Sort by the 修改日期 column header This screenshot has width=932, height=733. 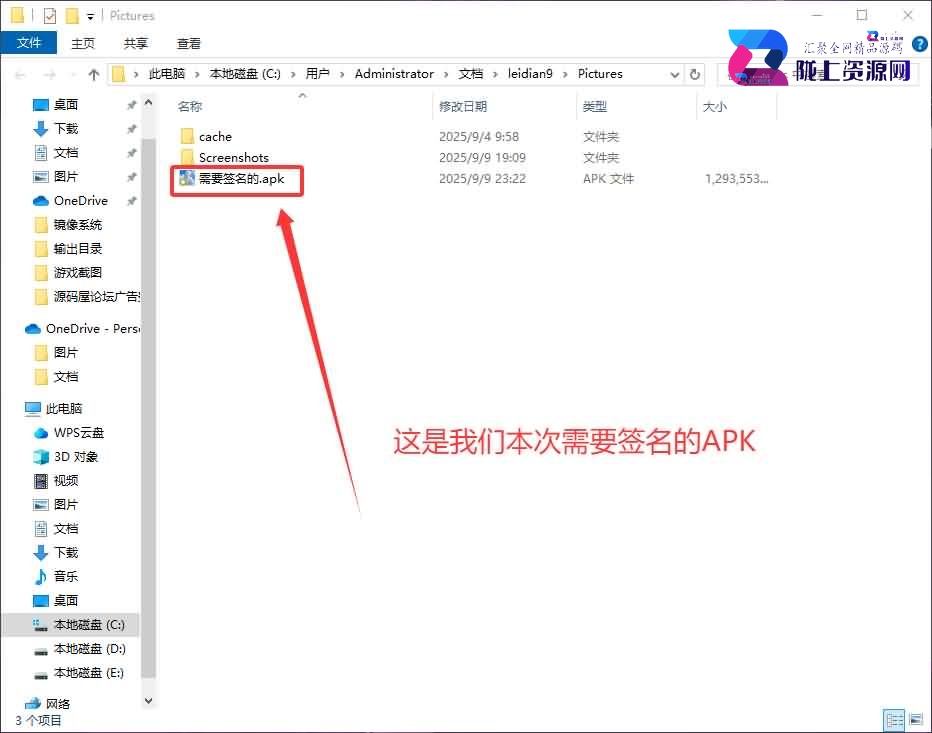click(x=462, y=106)
